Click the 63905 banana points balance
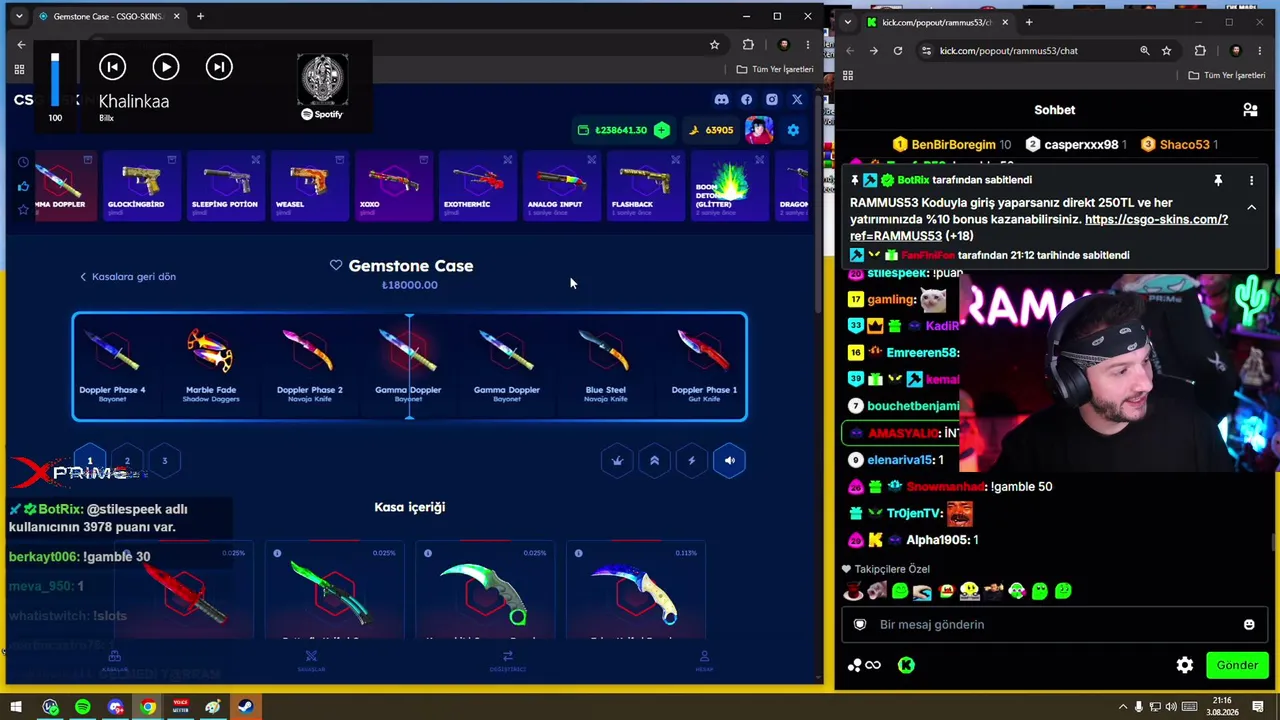The height and width of the screenshot is (720, 1280). pyautogui.click(x=711, y=130)
